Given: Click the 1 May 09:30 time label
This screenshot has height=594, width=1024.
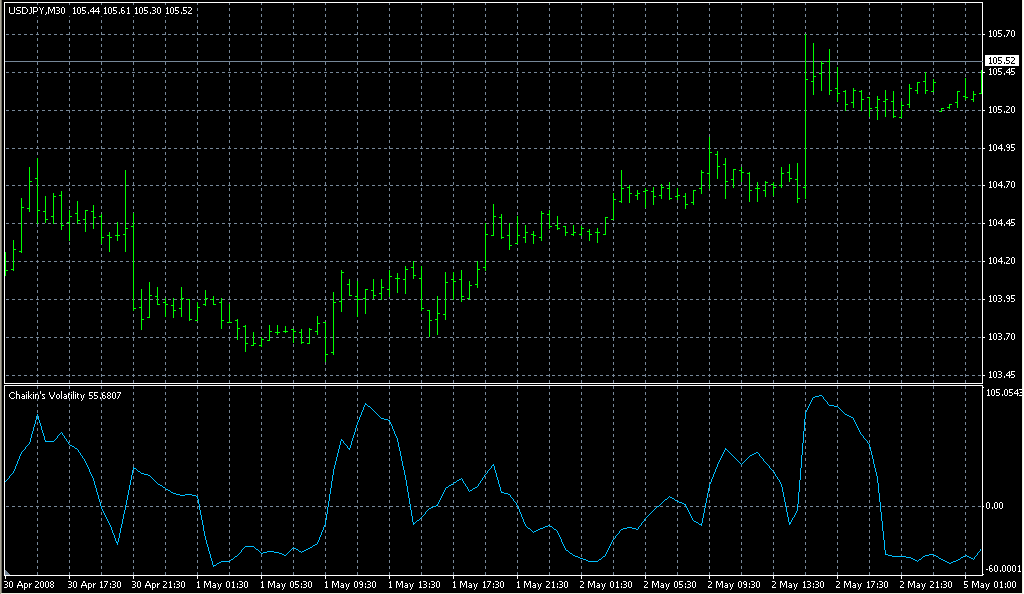Looking at the screenshot, I should (350, 585).
